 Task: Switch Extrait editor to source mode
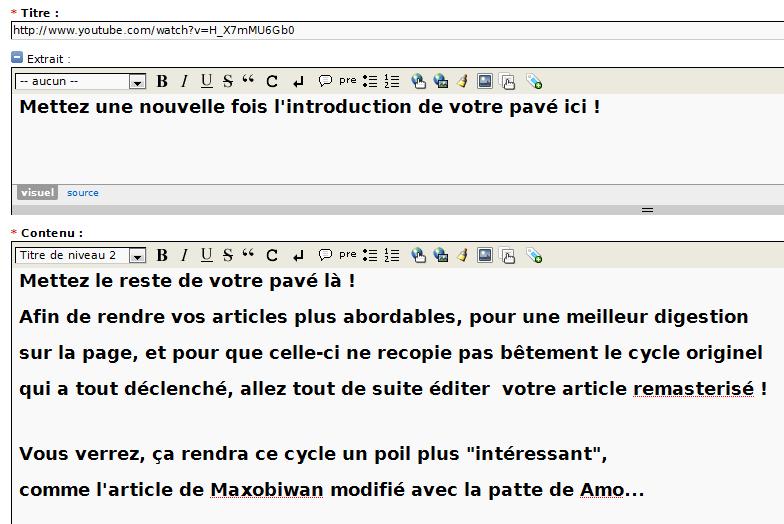pyautogui.click(x=82, y=192)
